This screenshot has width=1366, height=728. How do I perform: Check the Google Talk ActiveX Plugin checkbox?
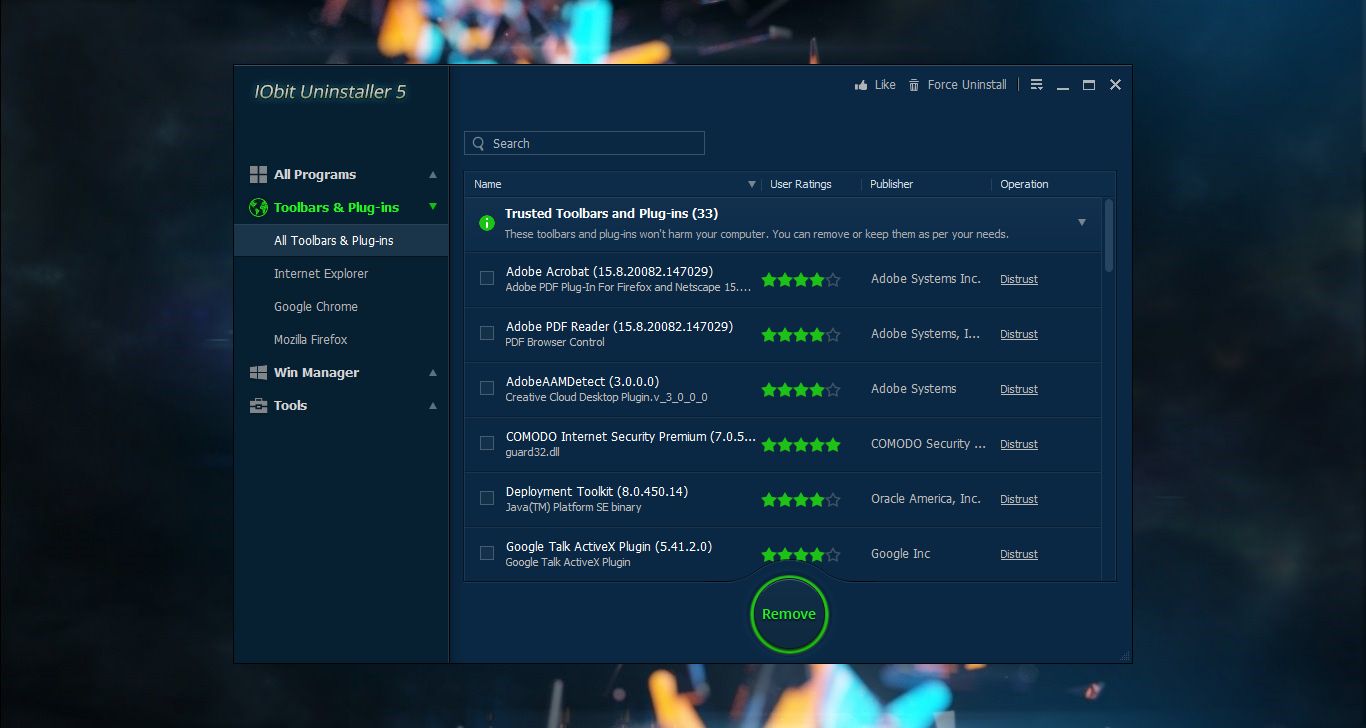click(x=487, y=553)
